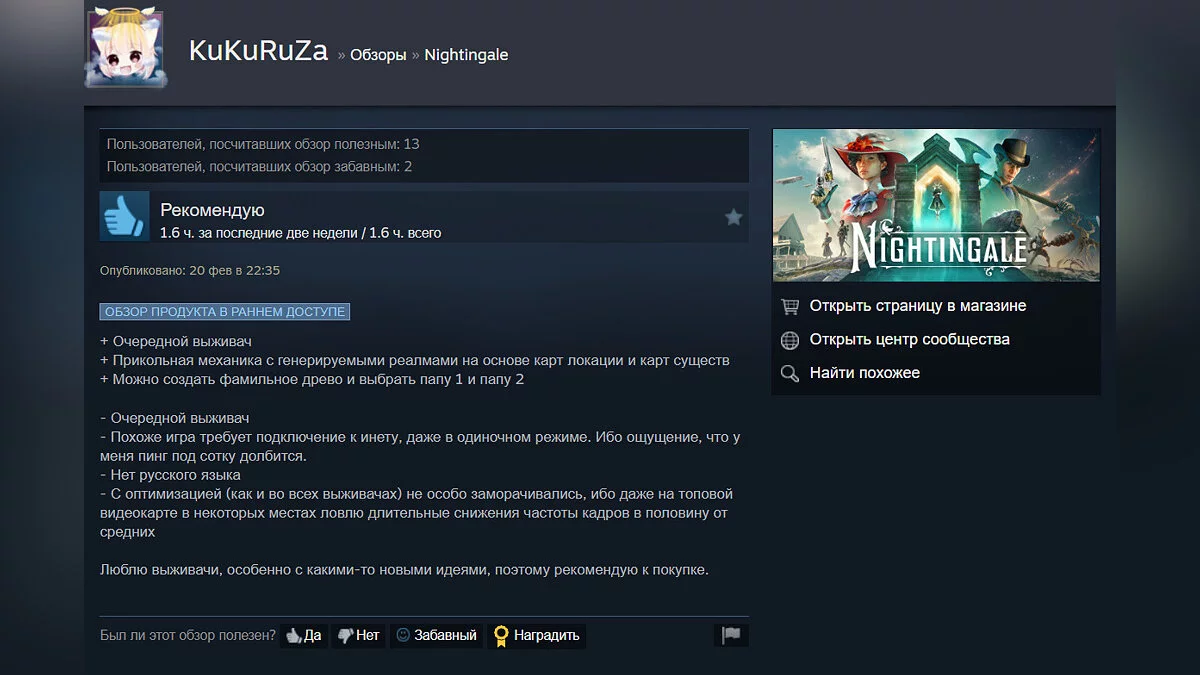The height and width of the screenshot is (675, 1200).
Task: Vote "Нет" for unhelpful review
Action: pyautogui.click(x=358, y=635)
